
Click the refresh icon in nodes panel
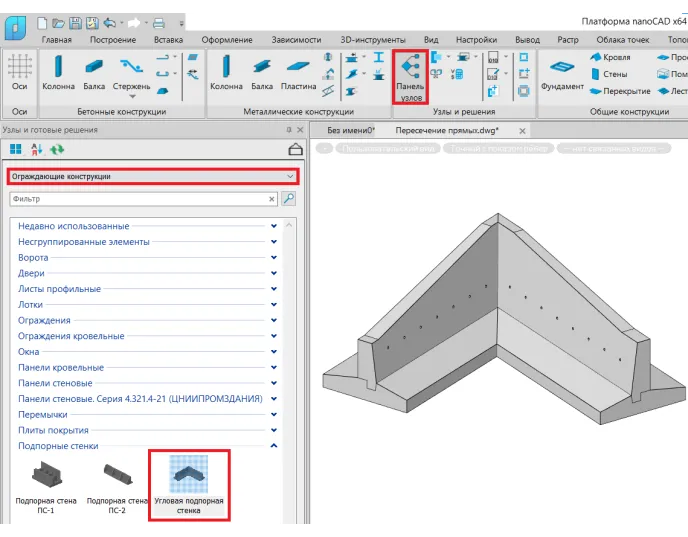(x=57, y=150)
